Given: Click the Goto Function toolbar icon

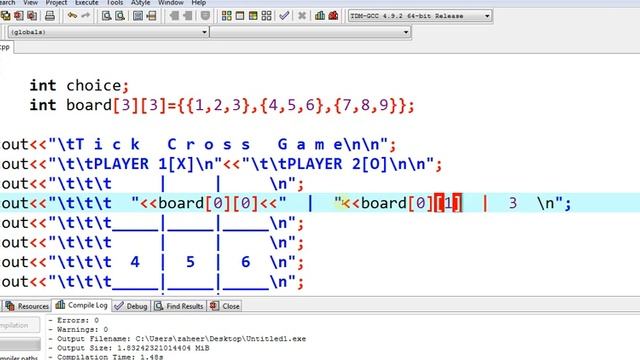Looking at the screenshot, I should pyautogui.click(x=138, y=16).
